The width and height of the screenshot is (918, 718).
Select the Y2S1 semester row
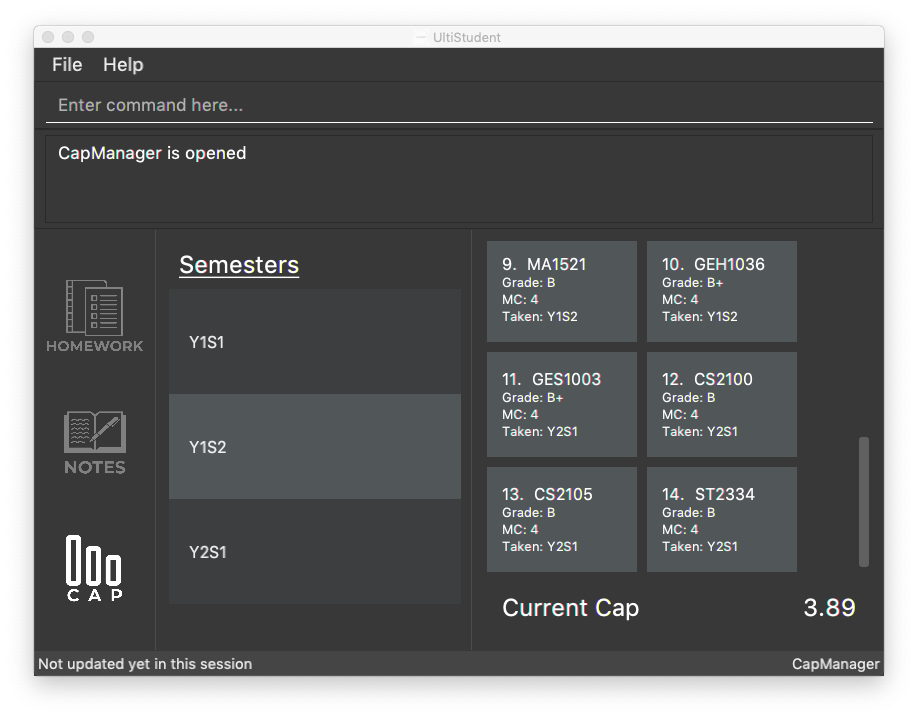point(315,552)
